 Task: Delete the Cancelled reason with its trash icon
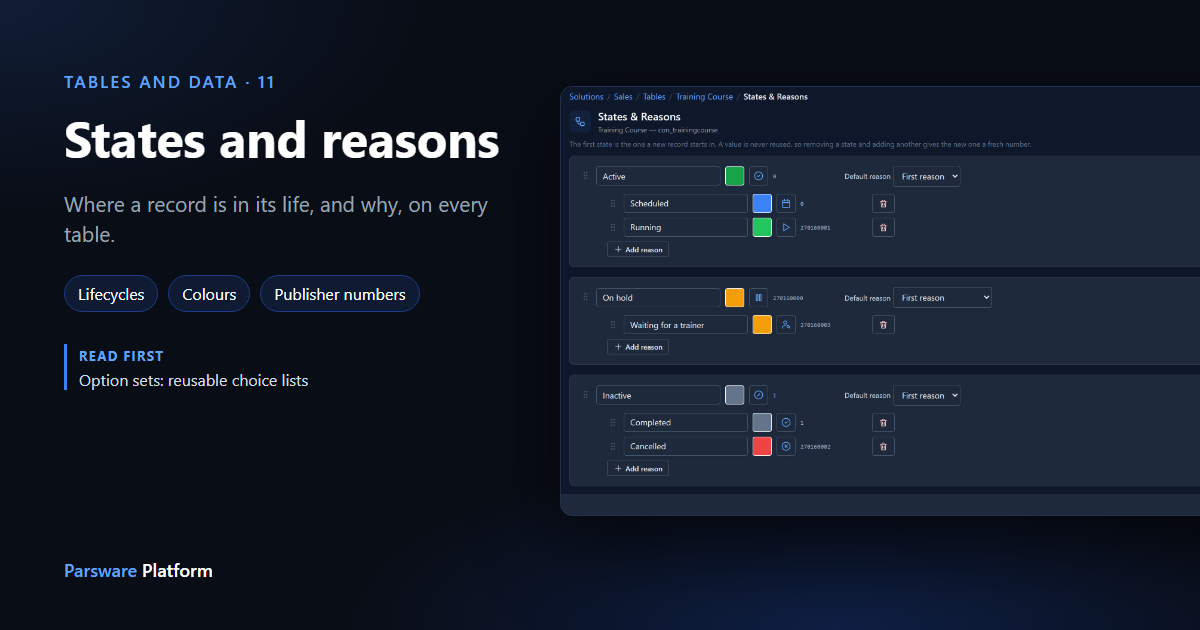coord(883,446)
